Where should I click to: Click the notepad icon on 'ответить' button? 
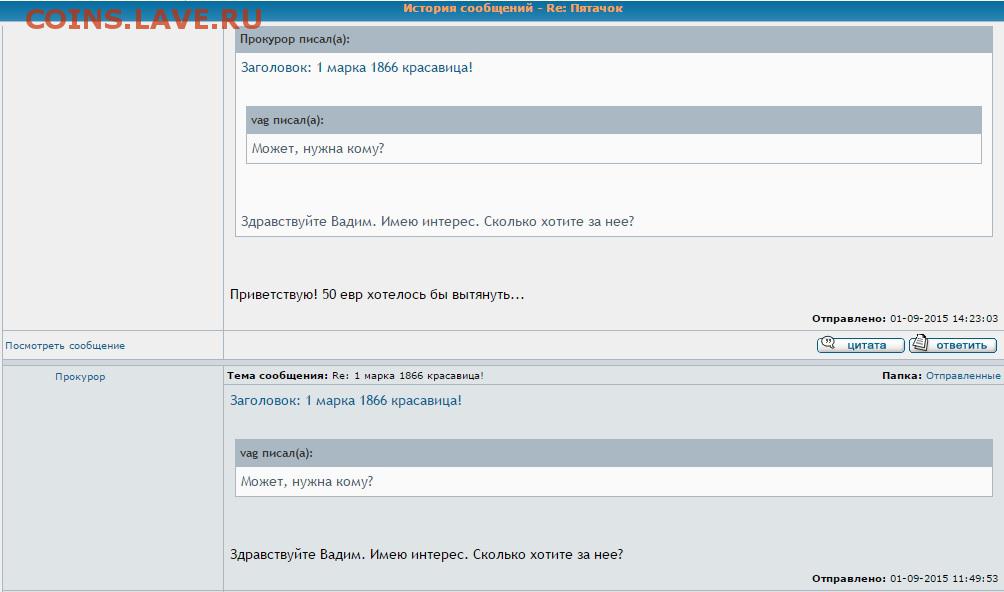pyautogui.click(x=919, y=343)
